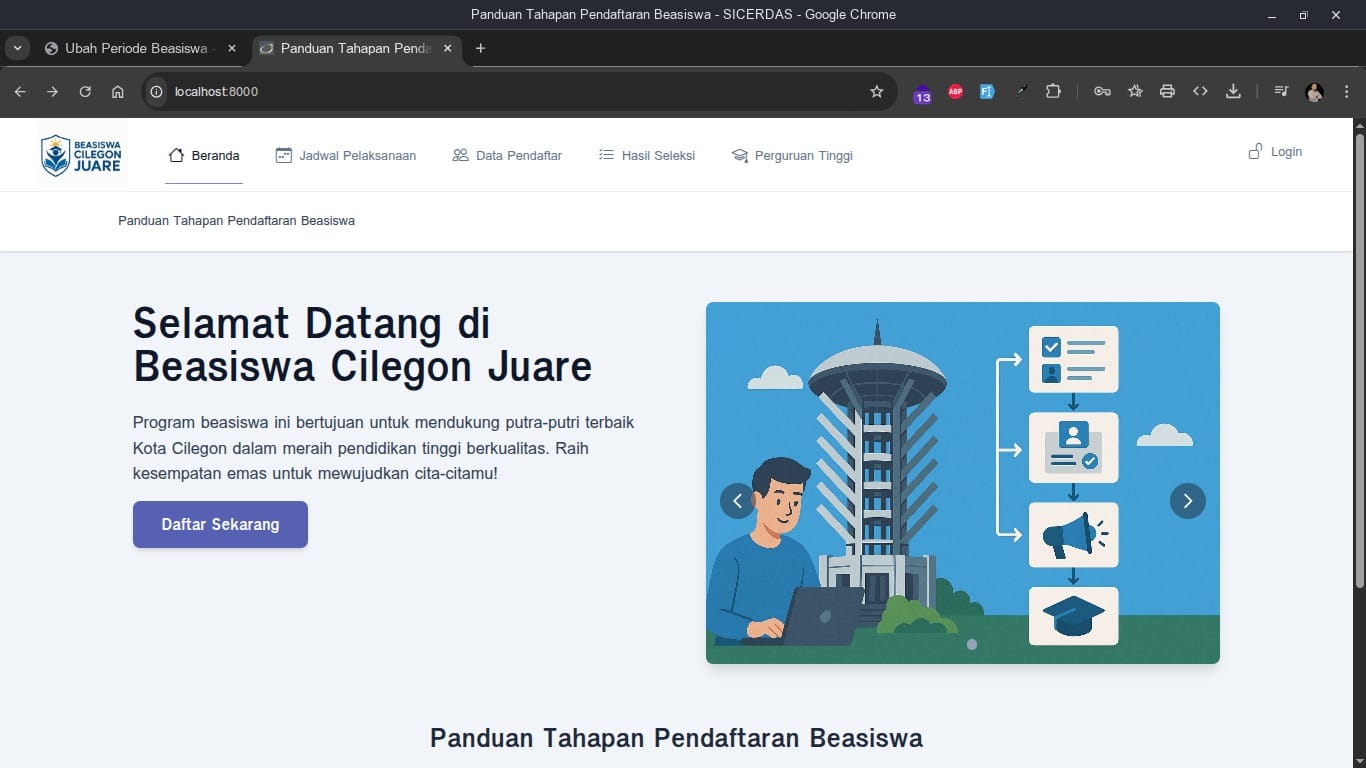Bookmark this page with the star icon
Screen dimensions: 1366x768
point(877,92)
